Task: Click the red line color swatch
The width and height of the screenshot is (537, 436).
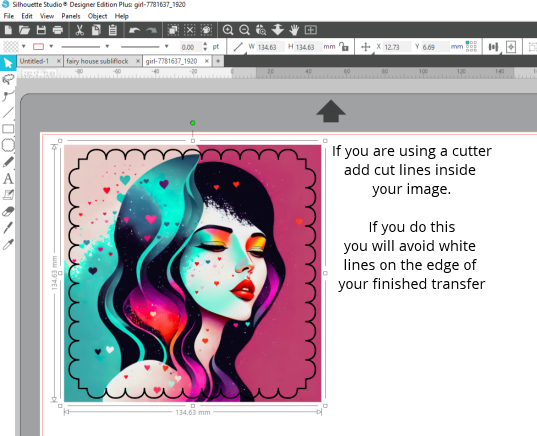Action: tap(38, 46)
